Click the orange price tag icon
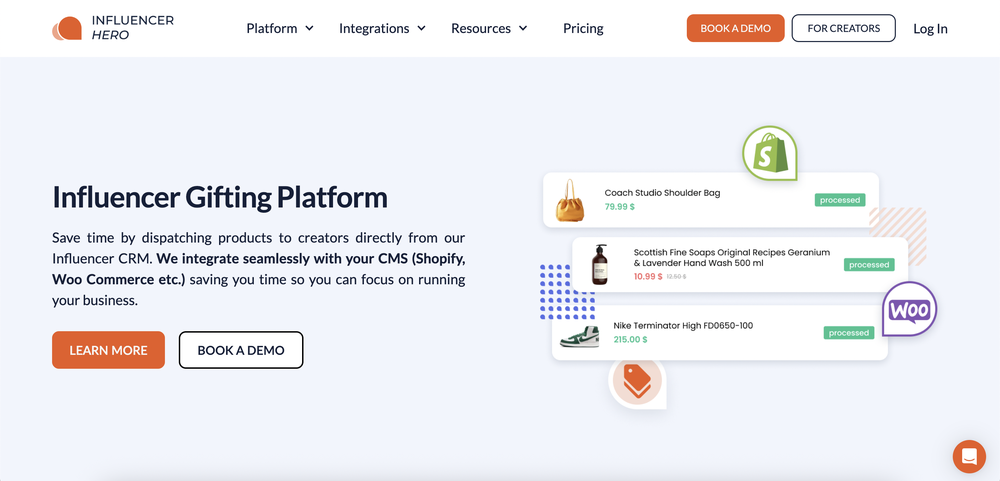This screenshot has height=481, width=1000. pyautogui.click(x=637, y=381)
